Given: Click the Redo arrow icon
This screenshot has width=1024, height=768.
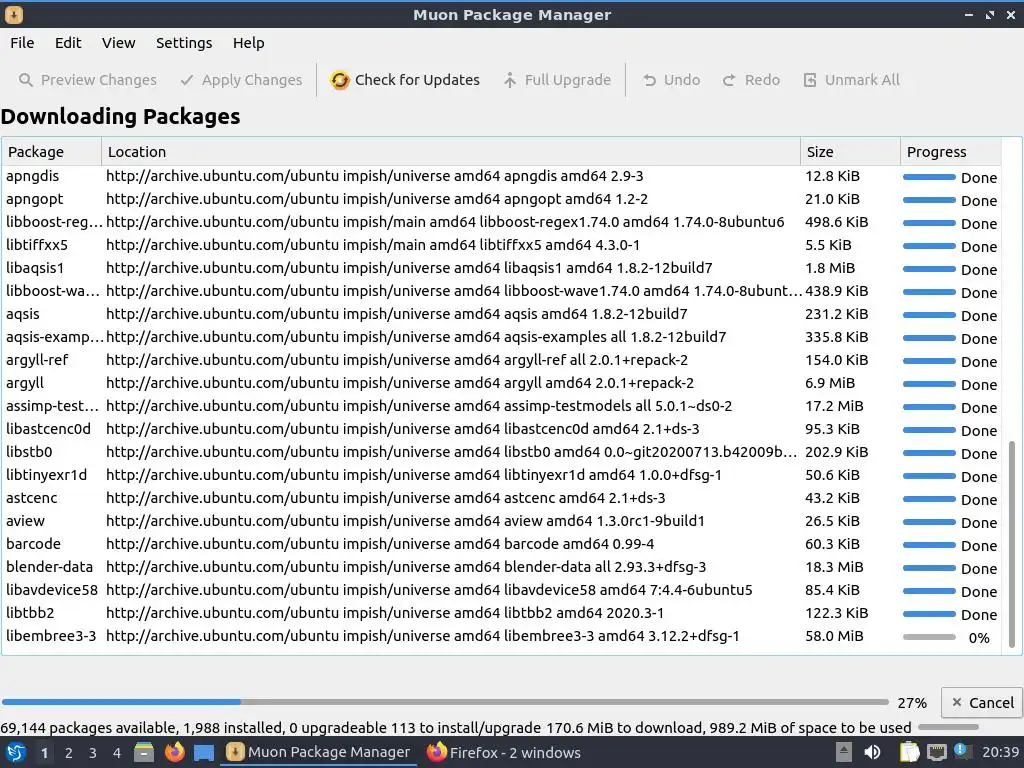Looking at the screenshot, I should [729, 80].
